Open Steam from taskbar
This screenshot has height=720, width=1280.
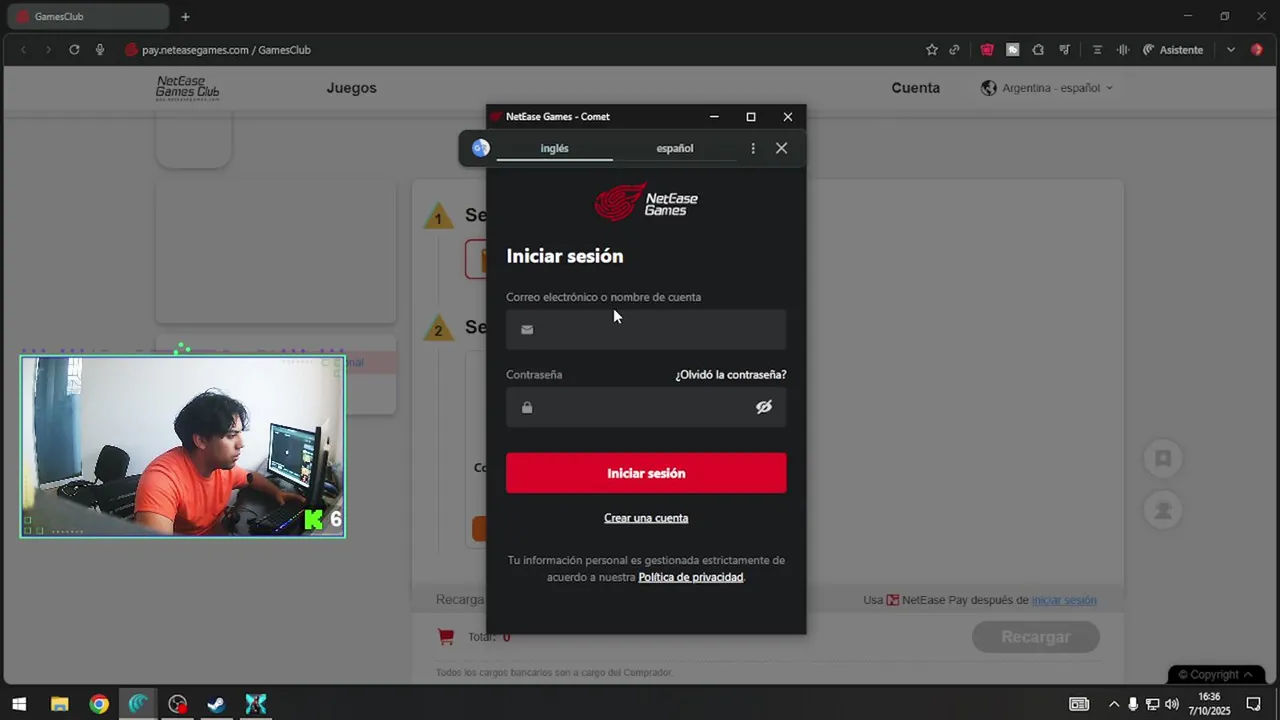point(216,704)
